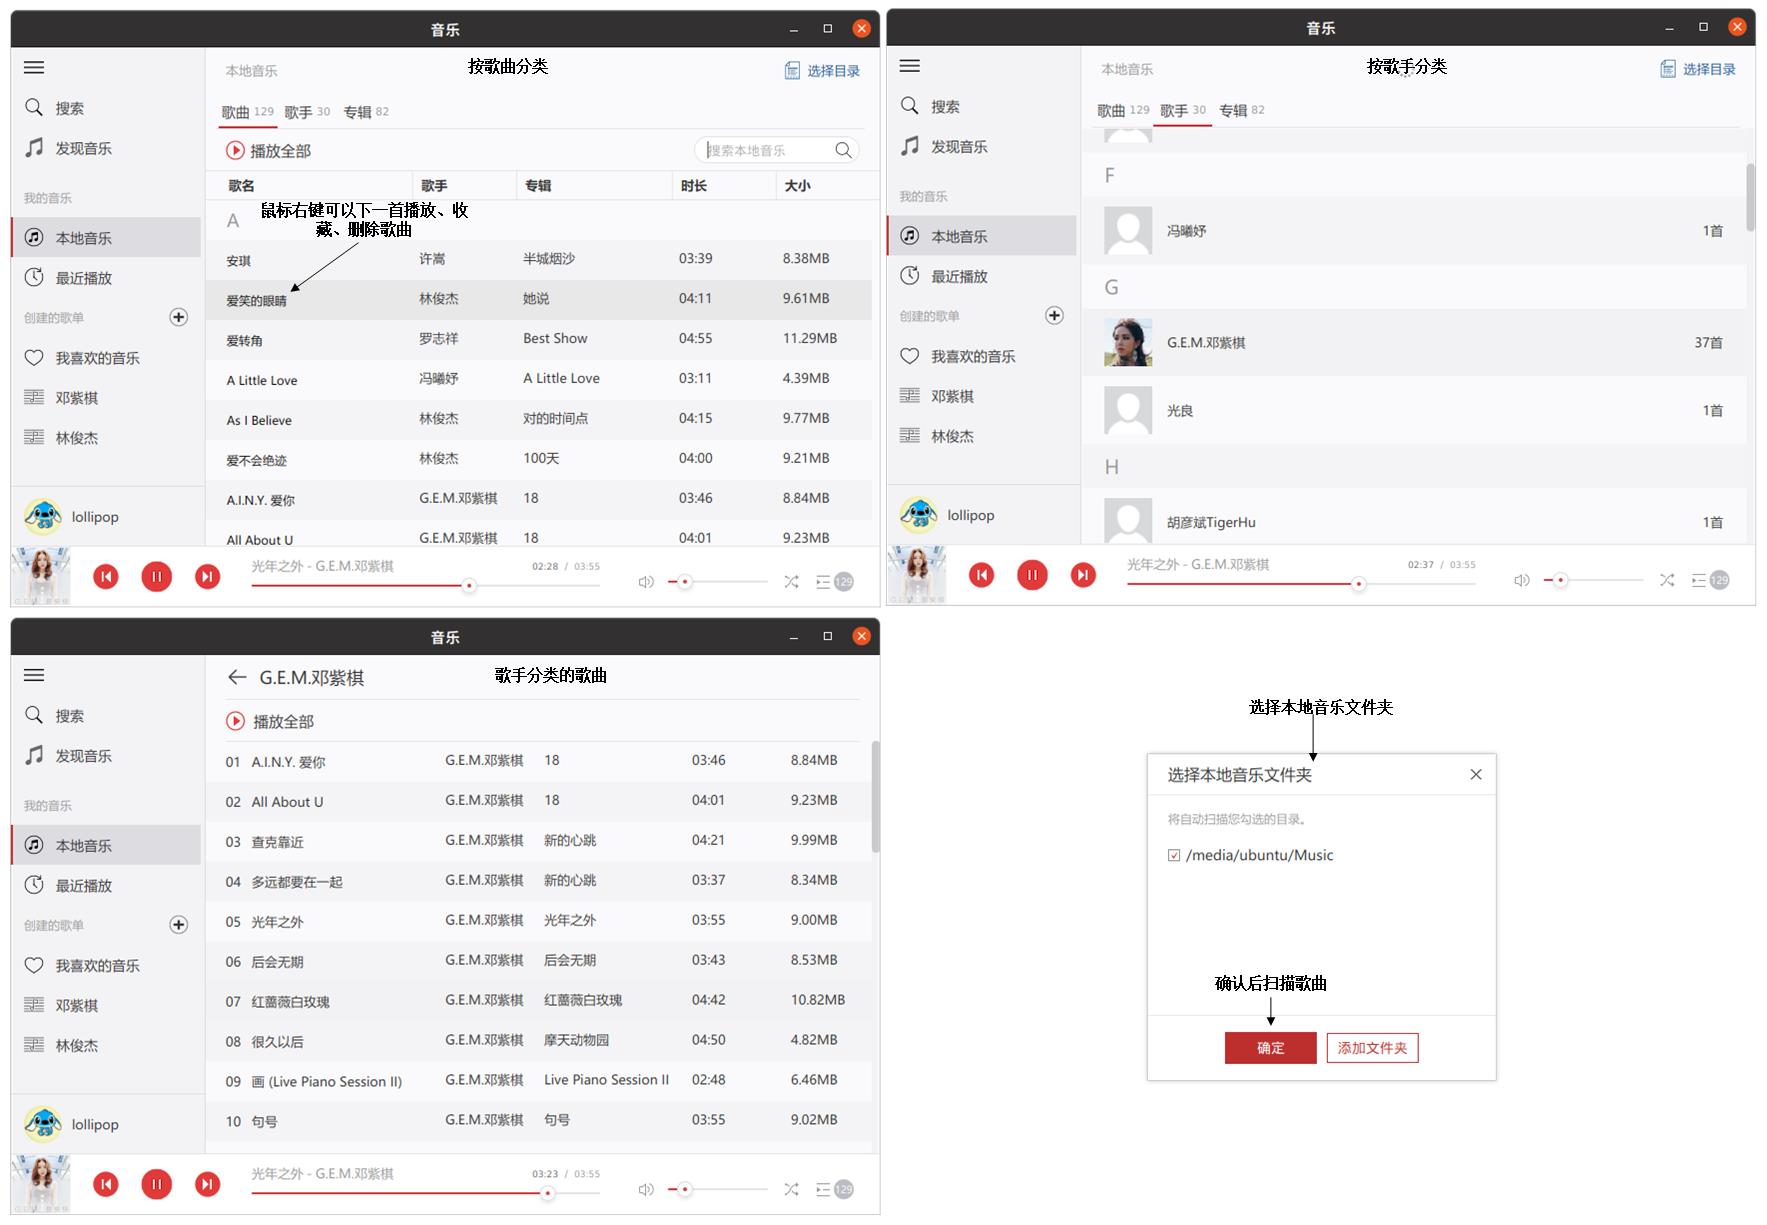Select the song 爱笑的眼睛 in the songs list
Image resolution: width=1767 pixels, height=1225 pixels.
click(x=538, y=299)
